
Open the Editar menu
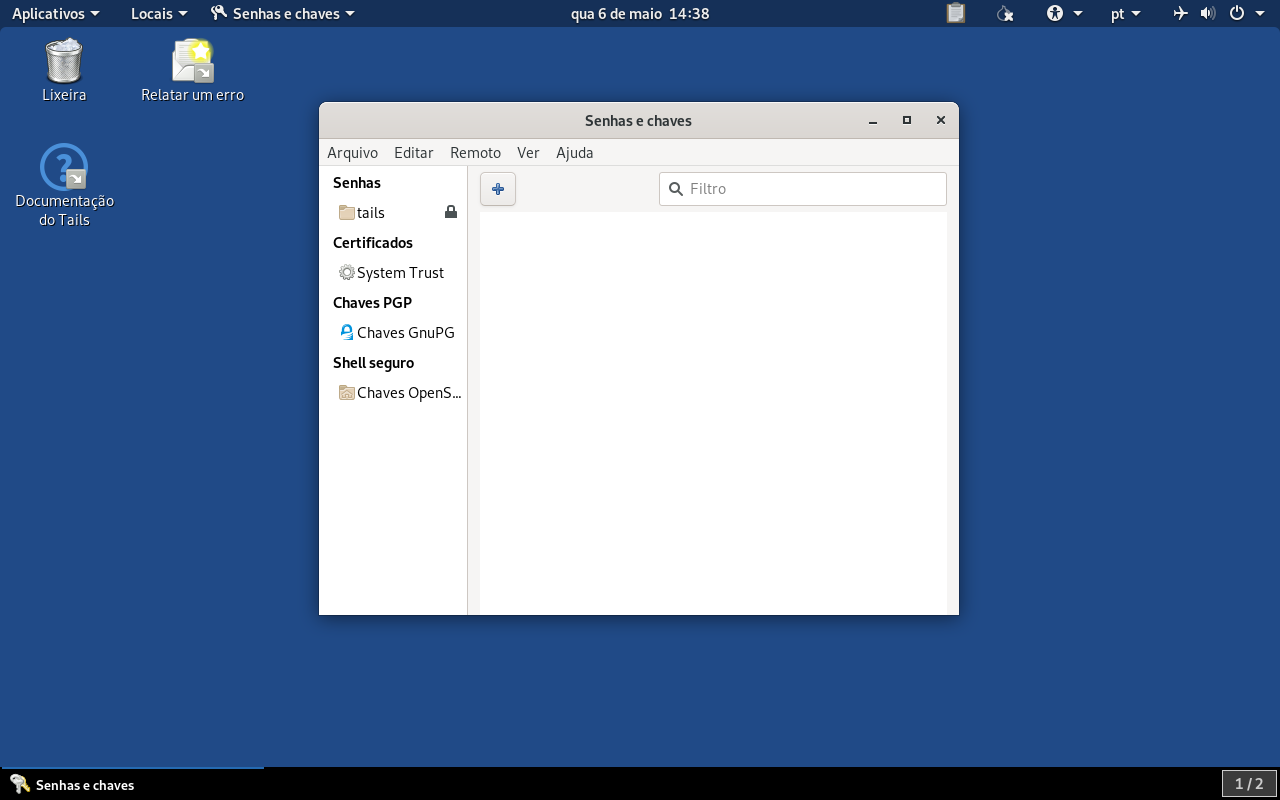pyautogui.click(x=414, y=153)
